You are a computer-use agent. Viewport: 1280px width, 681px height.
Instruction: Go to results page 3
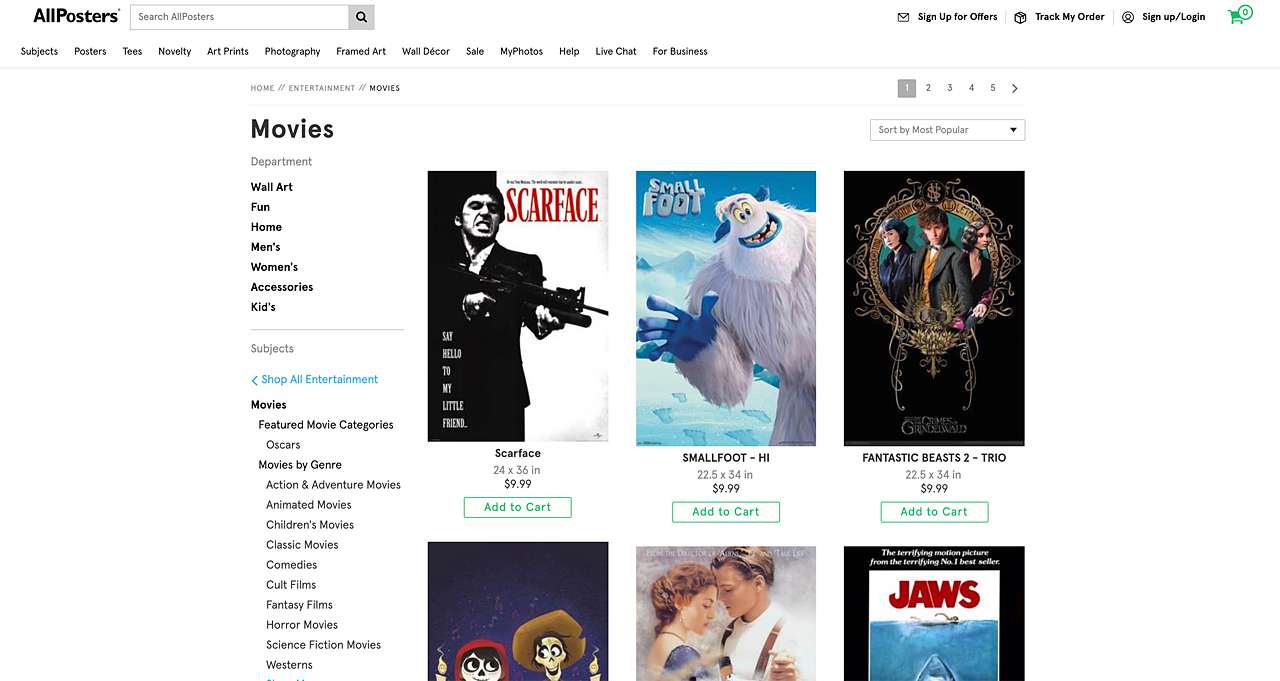point(949,88)
